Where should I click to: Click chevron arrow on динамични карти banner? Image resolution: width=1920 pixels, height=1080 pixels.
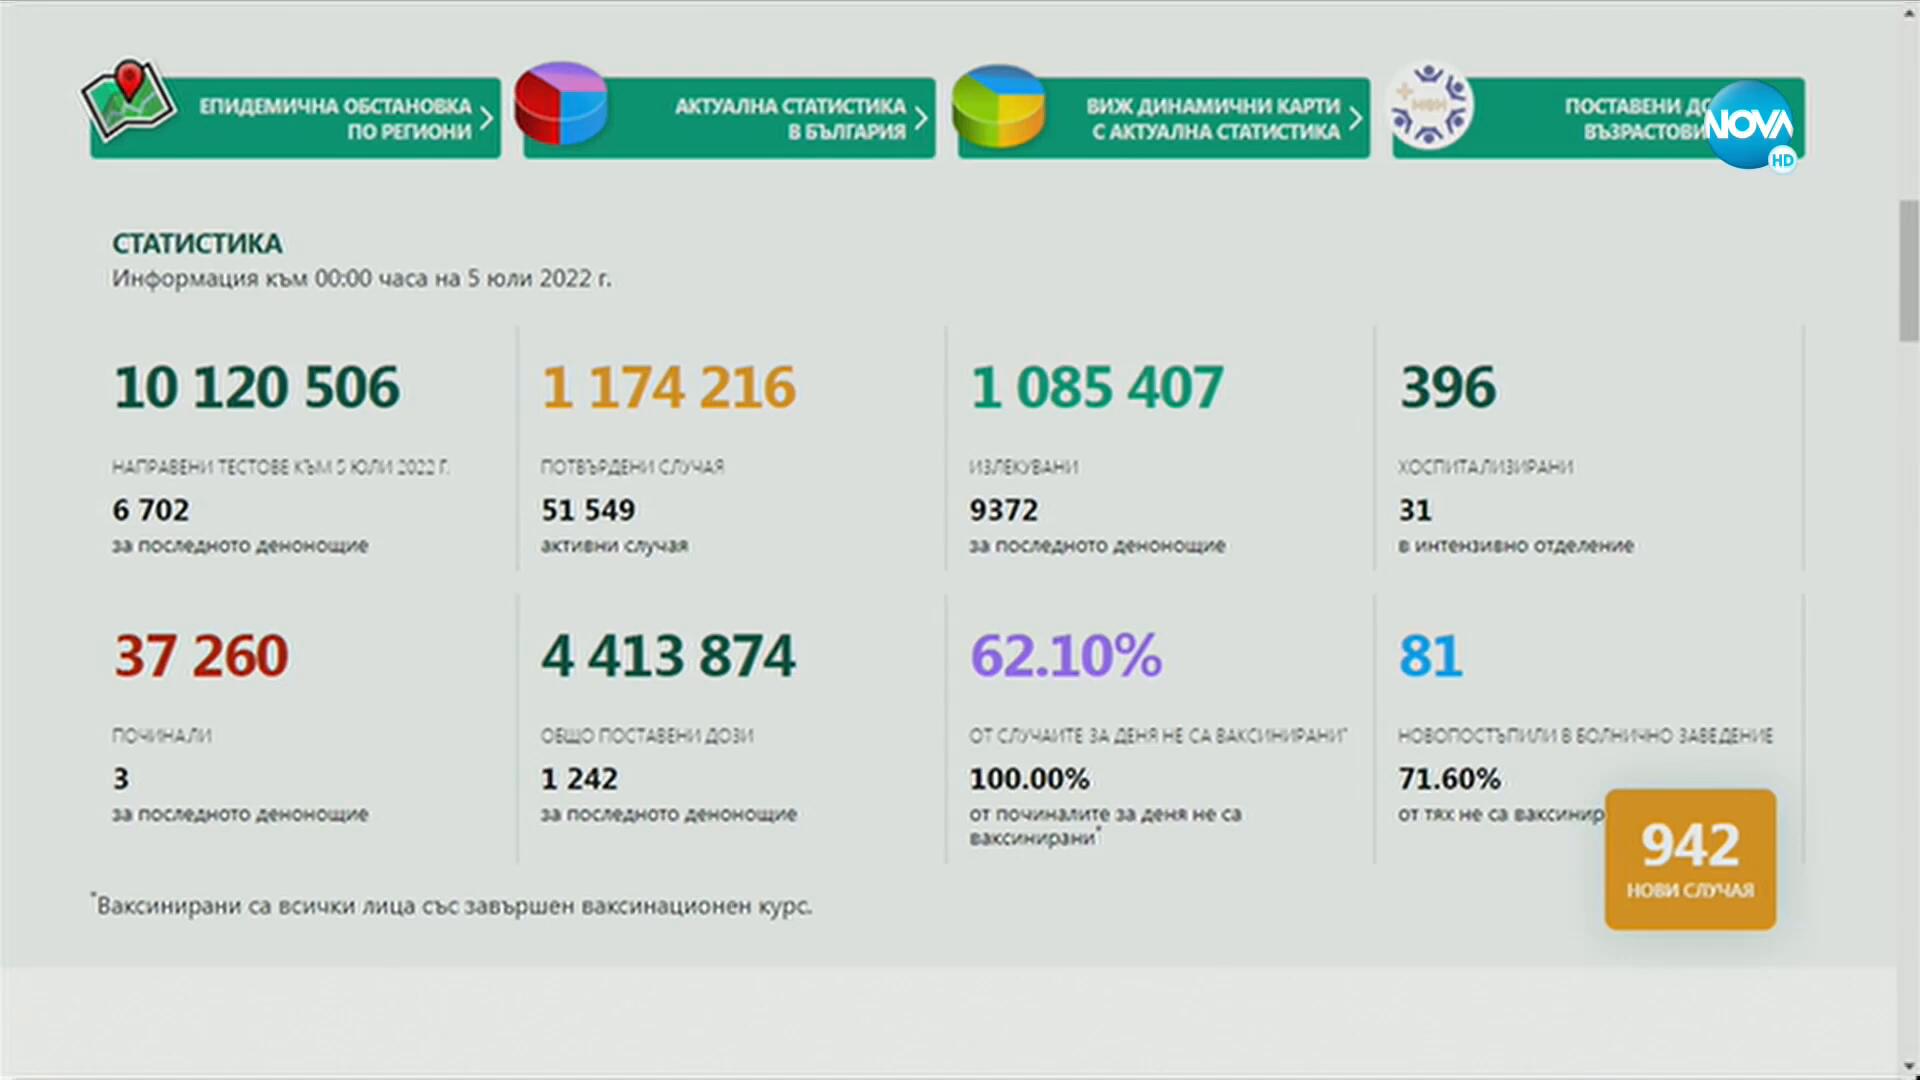1355,119
